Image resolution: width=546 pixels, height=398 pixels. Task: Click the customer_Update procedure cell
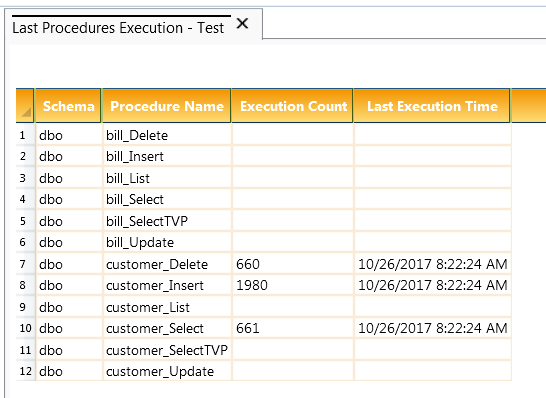[x=167, y=371]
